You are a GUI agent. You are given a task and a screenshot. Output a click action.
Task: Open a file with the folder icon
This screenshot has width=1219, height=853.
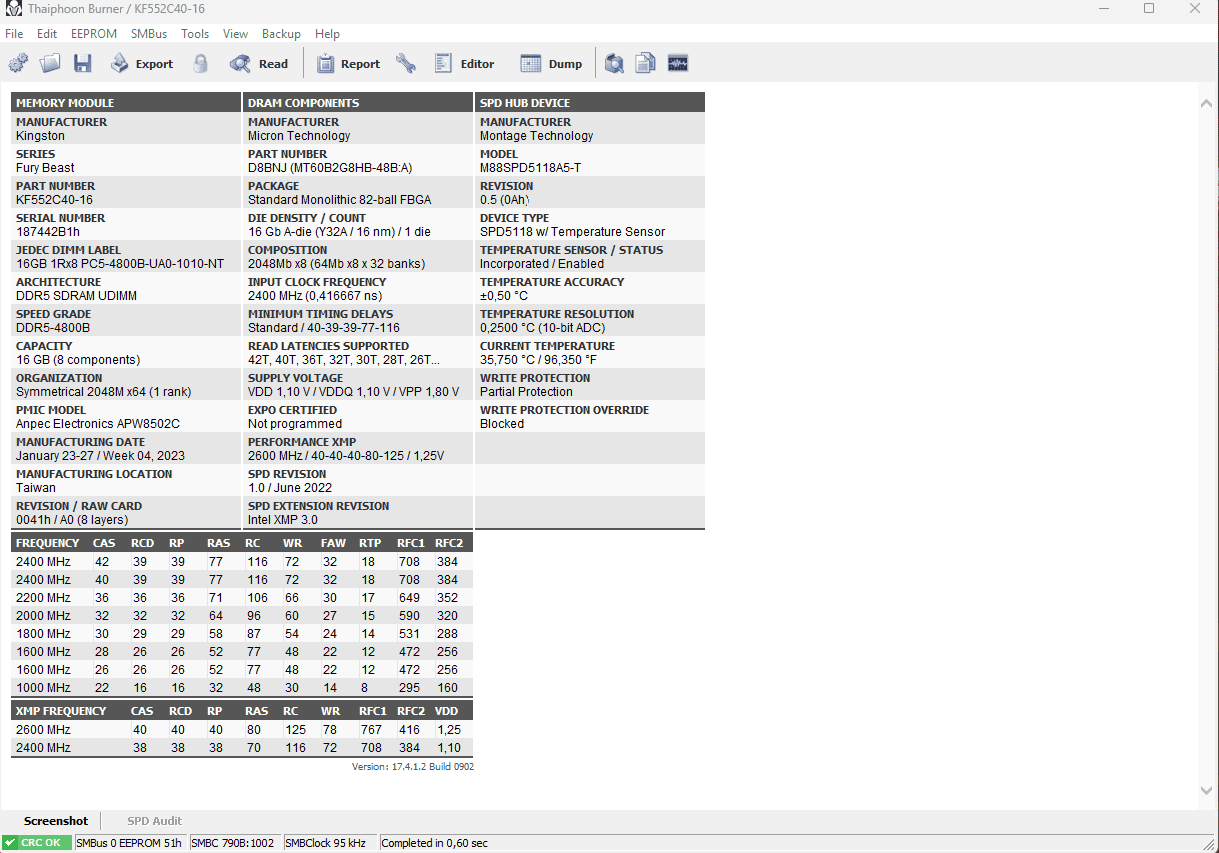coord(50,64)
